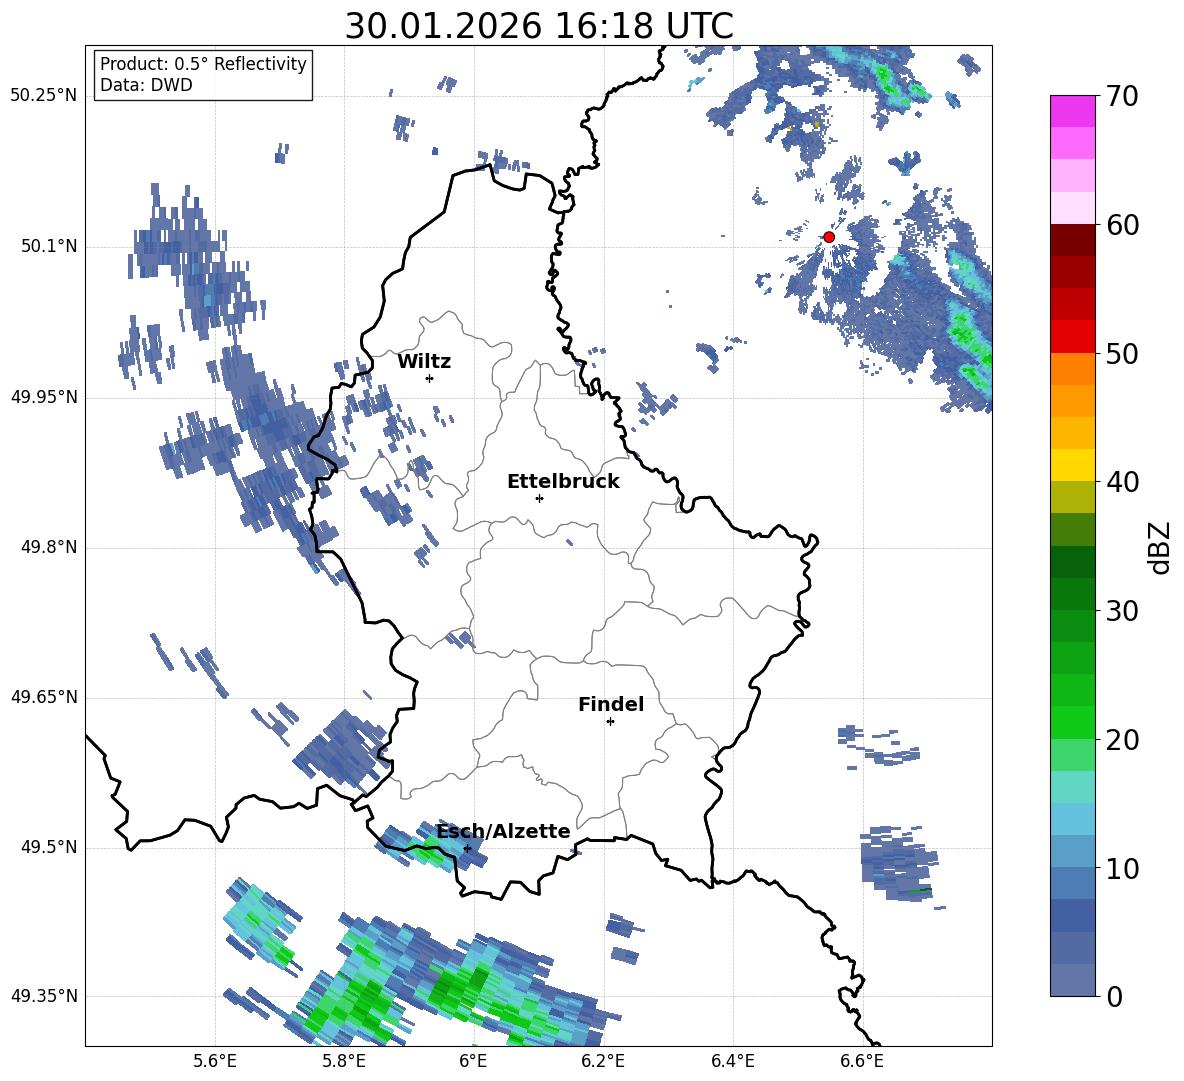1184x1081 pixels.
Task: Click the 49.35°N latitude tick label
Action: coord(44,996)
